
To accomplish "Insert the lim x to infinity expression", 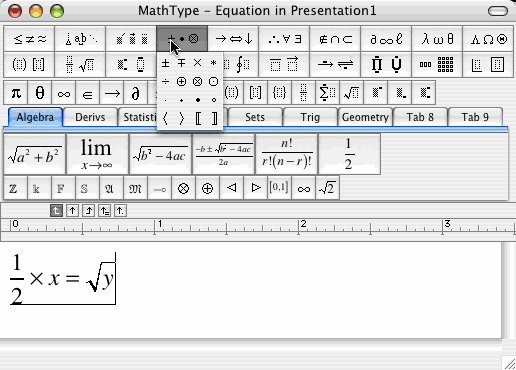I will pos(97,154).
